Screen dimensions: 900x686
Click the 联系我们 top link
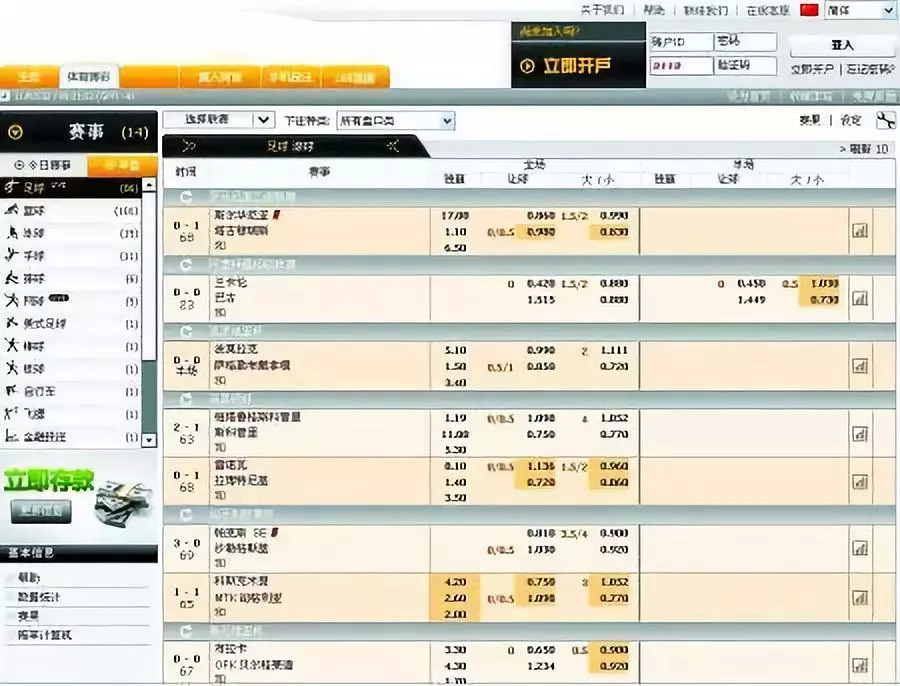coord(705,10)
